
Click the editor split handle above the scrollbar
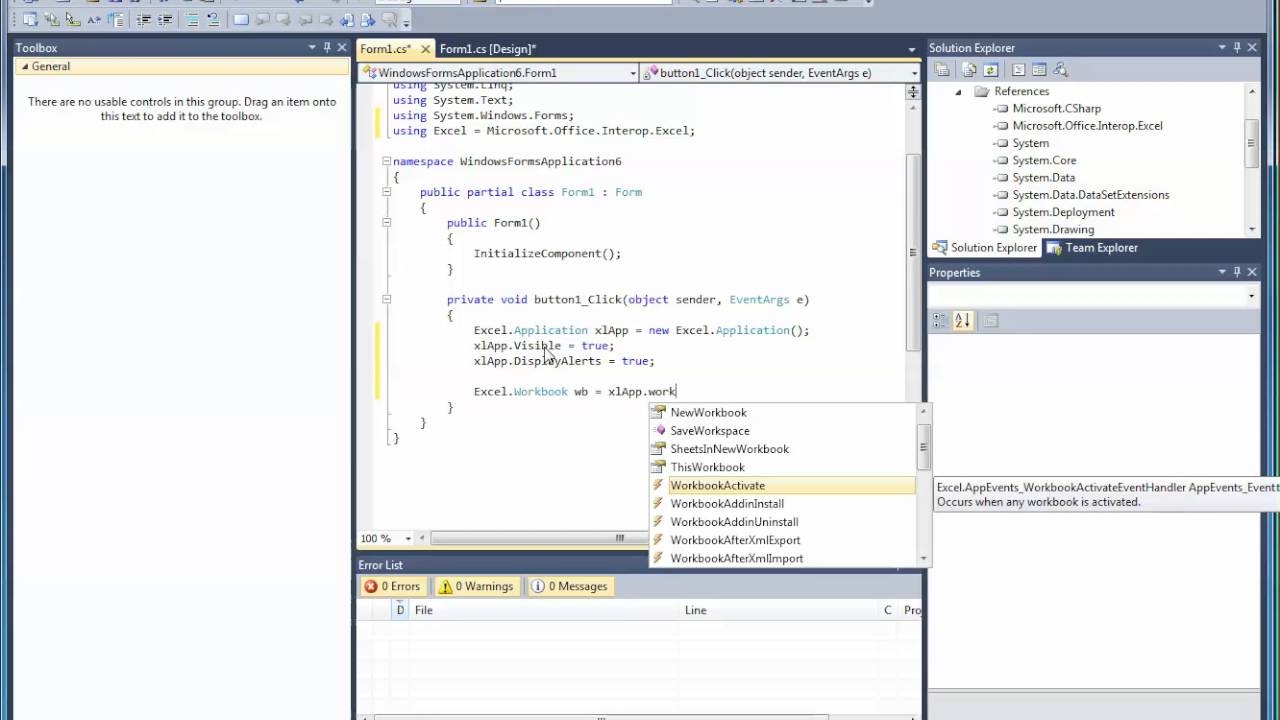click(x=912, y=92)
